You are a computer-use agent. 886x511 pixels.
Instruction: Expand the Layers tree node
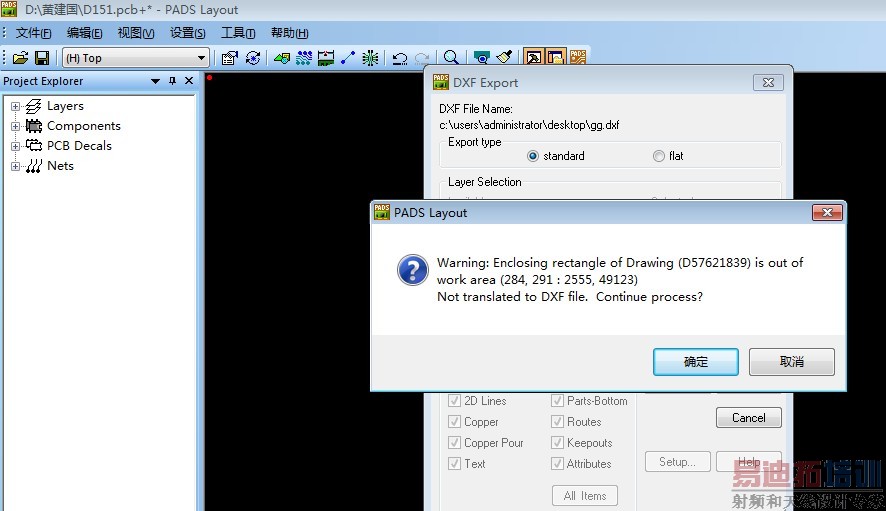[16, 106]
